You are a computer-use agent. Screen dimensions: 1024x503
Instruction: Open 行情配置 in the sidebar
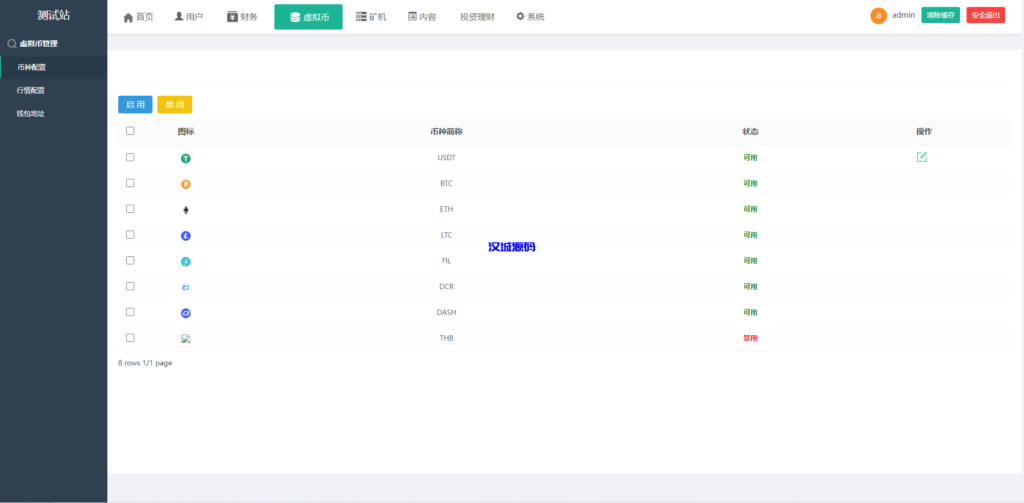31,90
